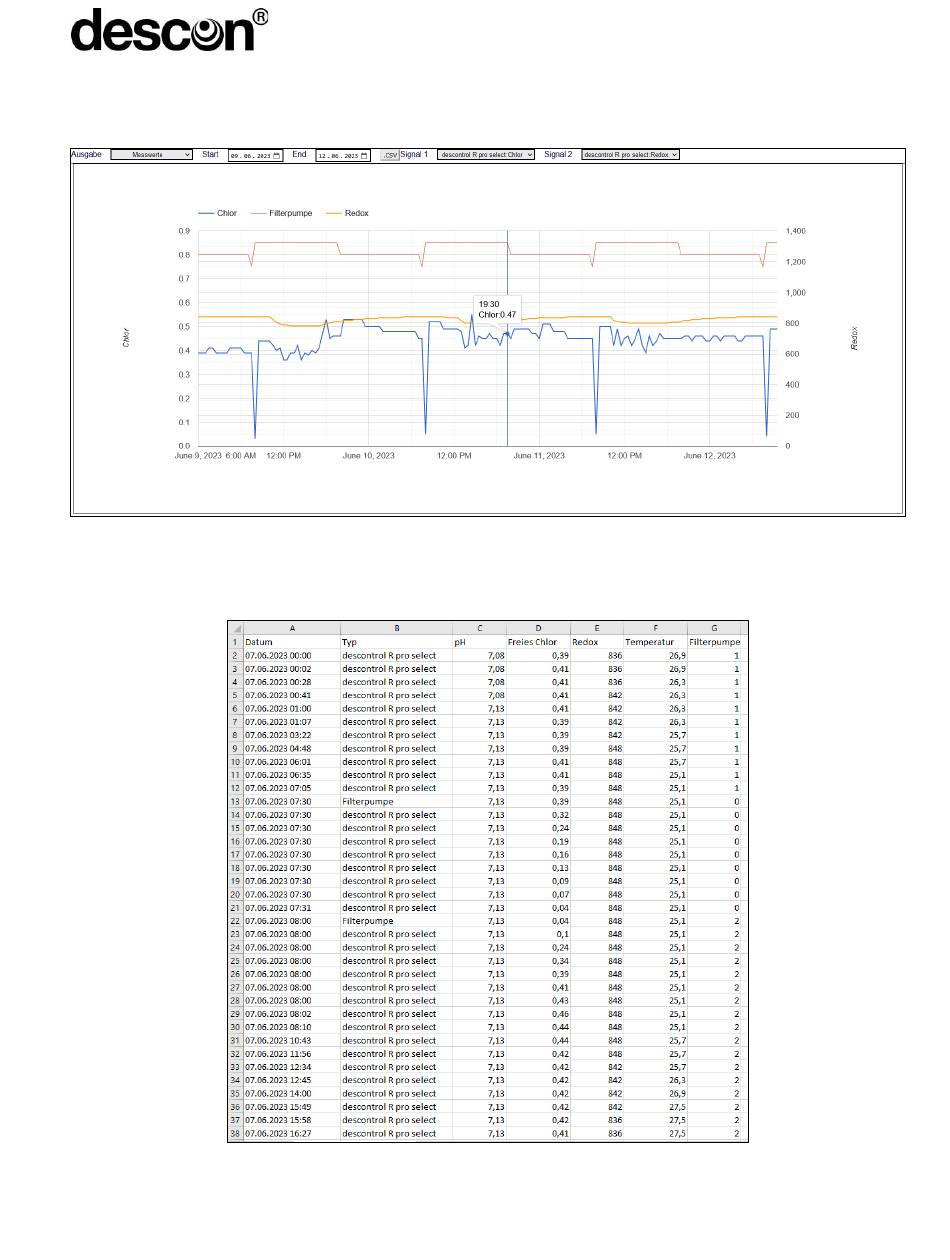
Task: Select column B header
Action: pos(396,628)
